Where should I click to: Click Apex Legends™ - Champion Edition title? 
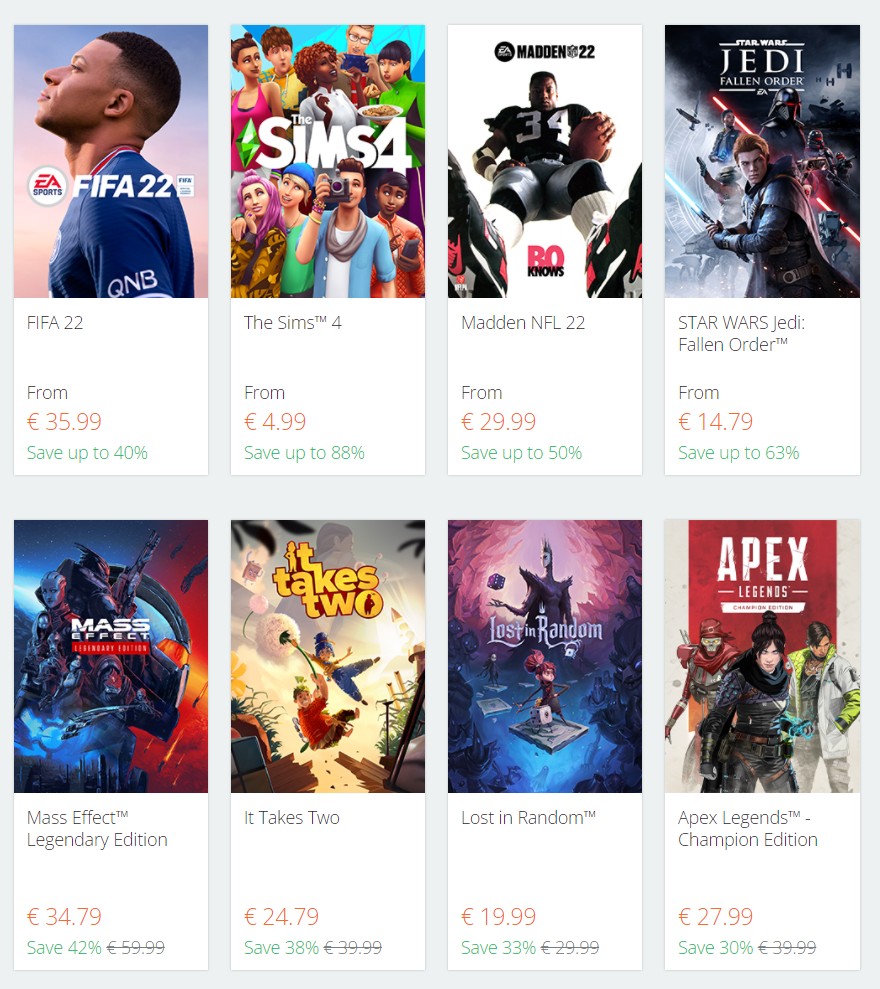pyautogui.click(x=748, y=829)
